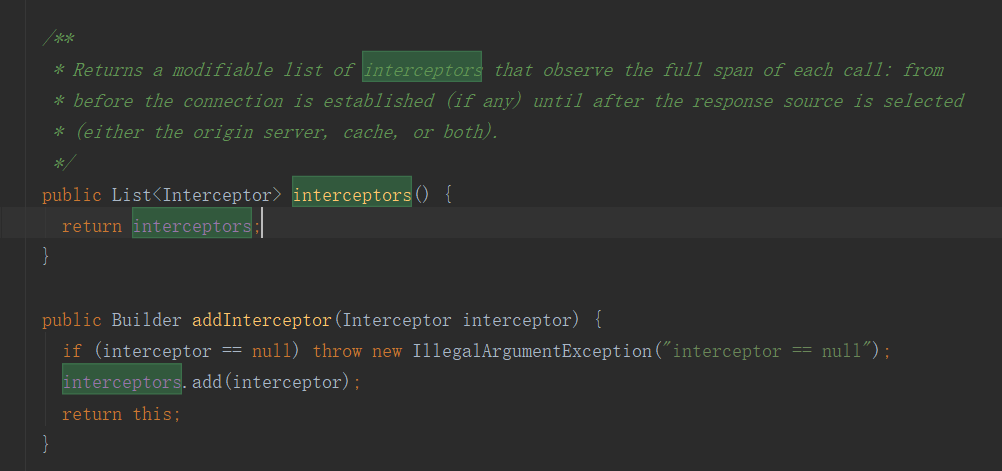This screenshot has width=1002, height=471.
Task: Click the addInterceptor method name
Action: pos(261,320)
